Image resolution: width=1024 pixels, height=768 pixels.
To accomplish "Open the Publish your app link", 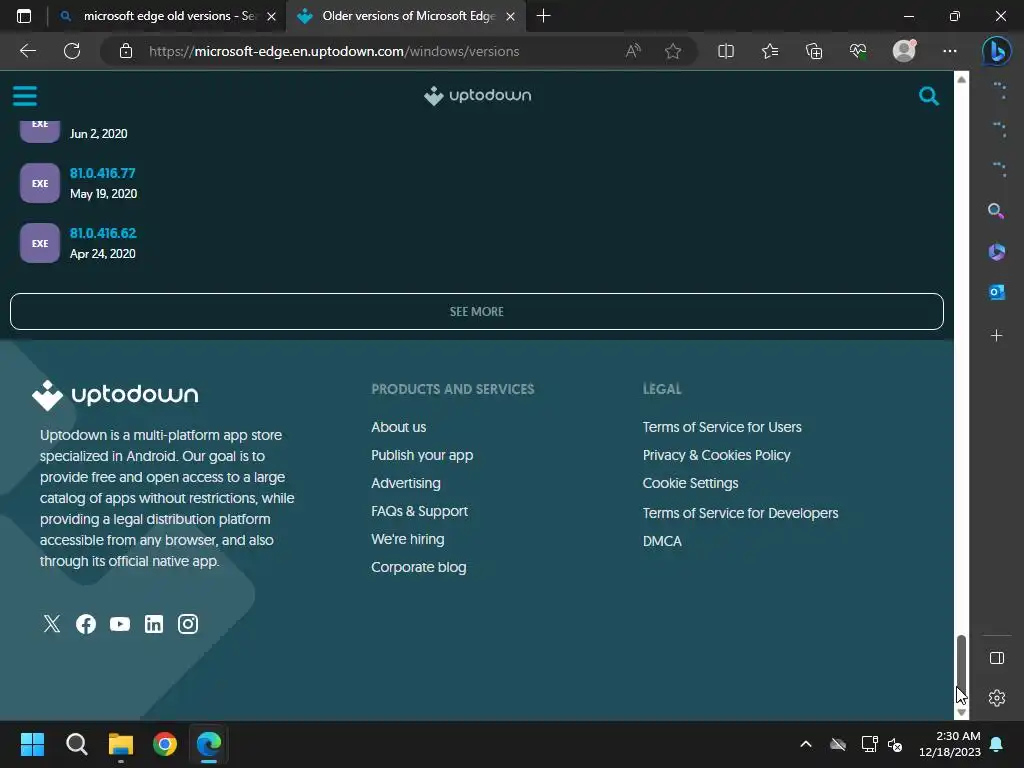I will tap(422, 455).
